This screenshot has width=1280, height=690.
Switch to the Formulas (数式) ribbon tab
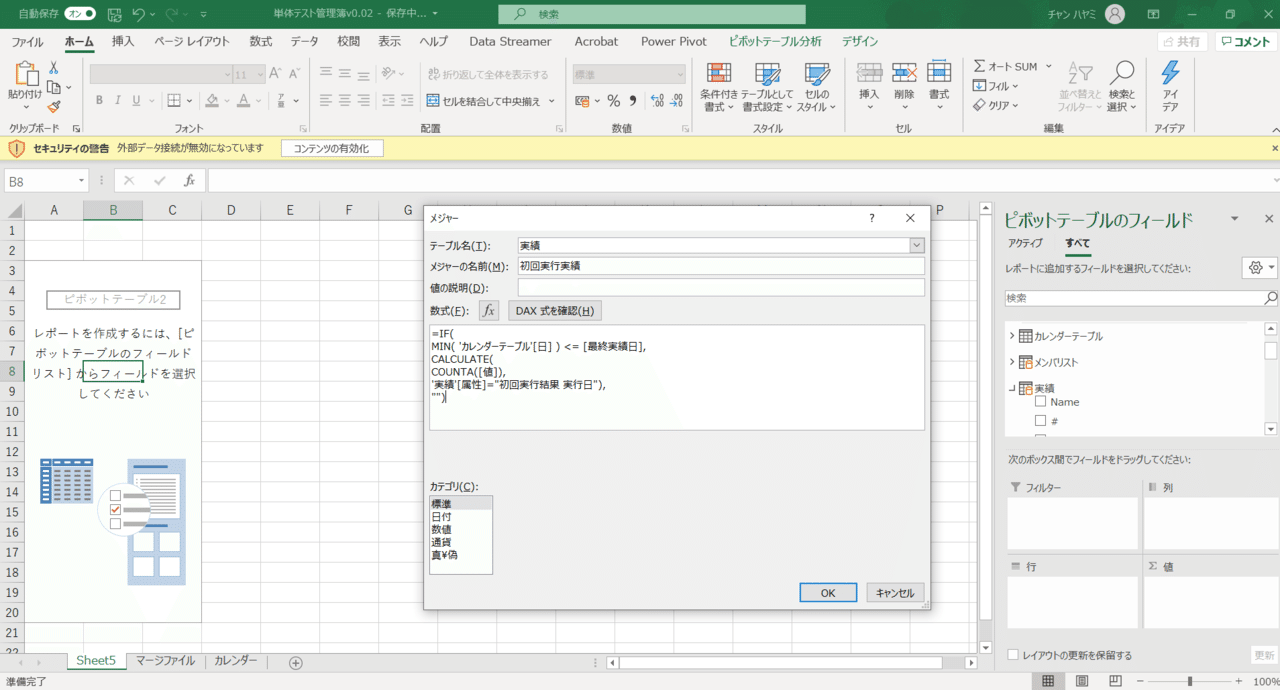(x=261, y=42)
